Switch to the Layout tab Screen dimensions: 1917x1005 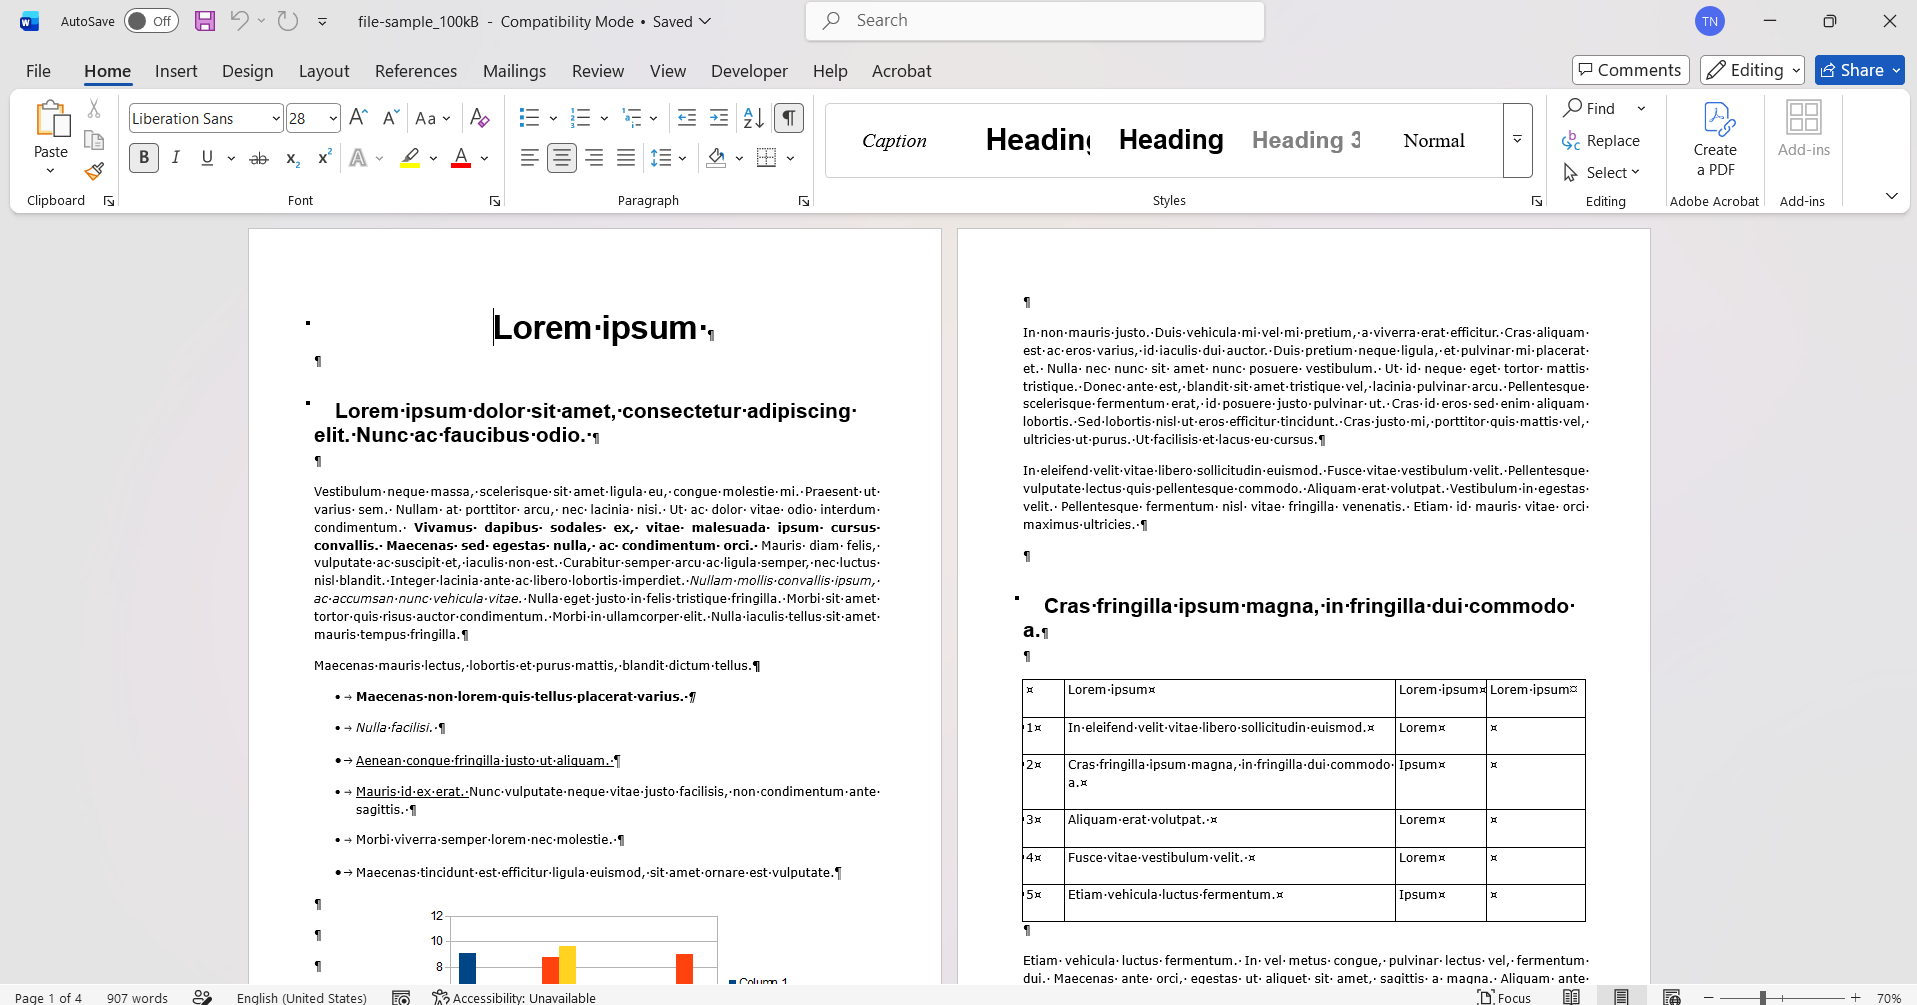[x=324, y=71]
